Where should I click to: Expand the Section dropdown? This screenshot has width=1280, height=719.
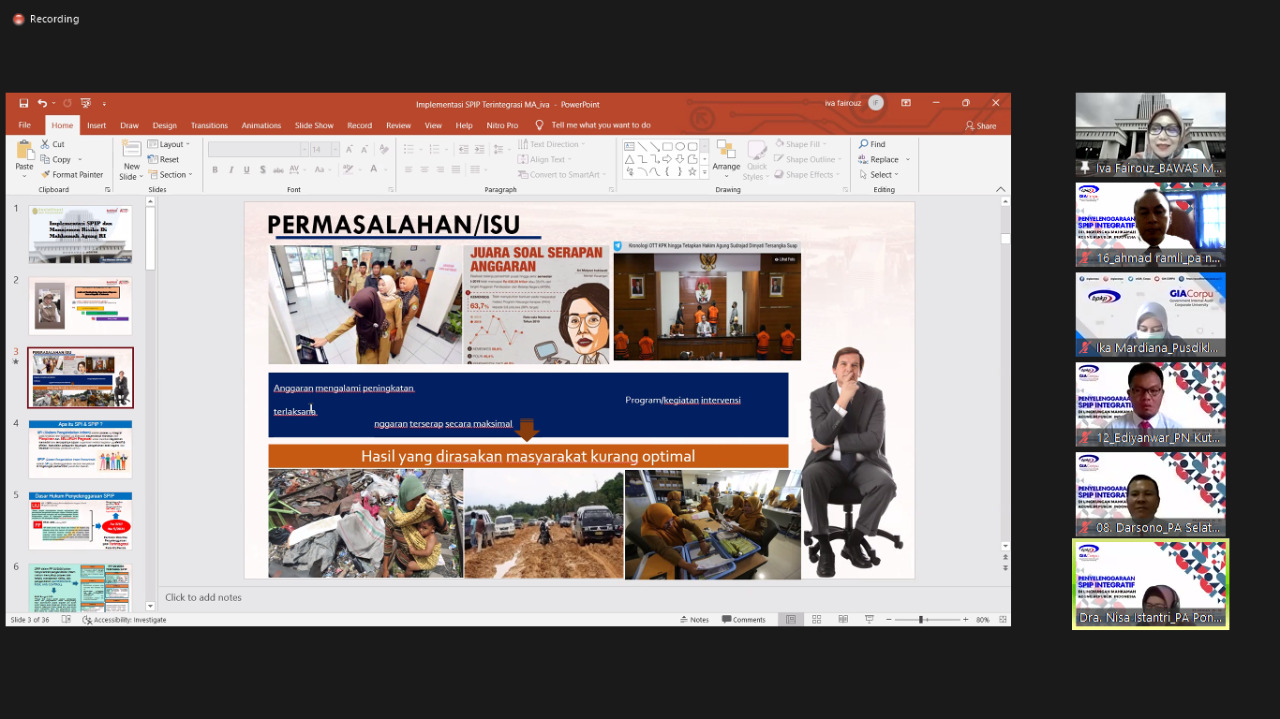(169, 174)
